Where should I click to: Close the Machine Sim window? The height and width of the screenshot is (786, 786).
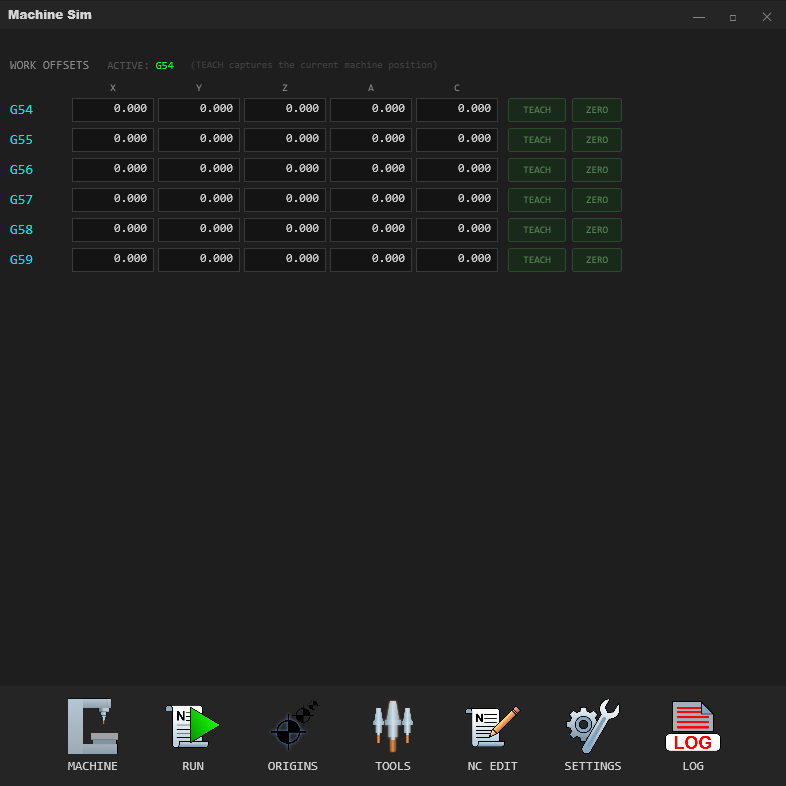[x=766, y=17]
